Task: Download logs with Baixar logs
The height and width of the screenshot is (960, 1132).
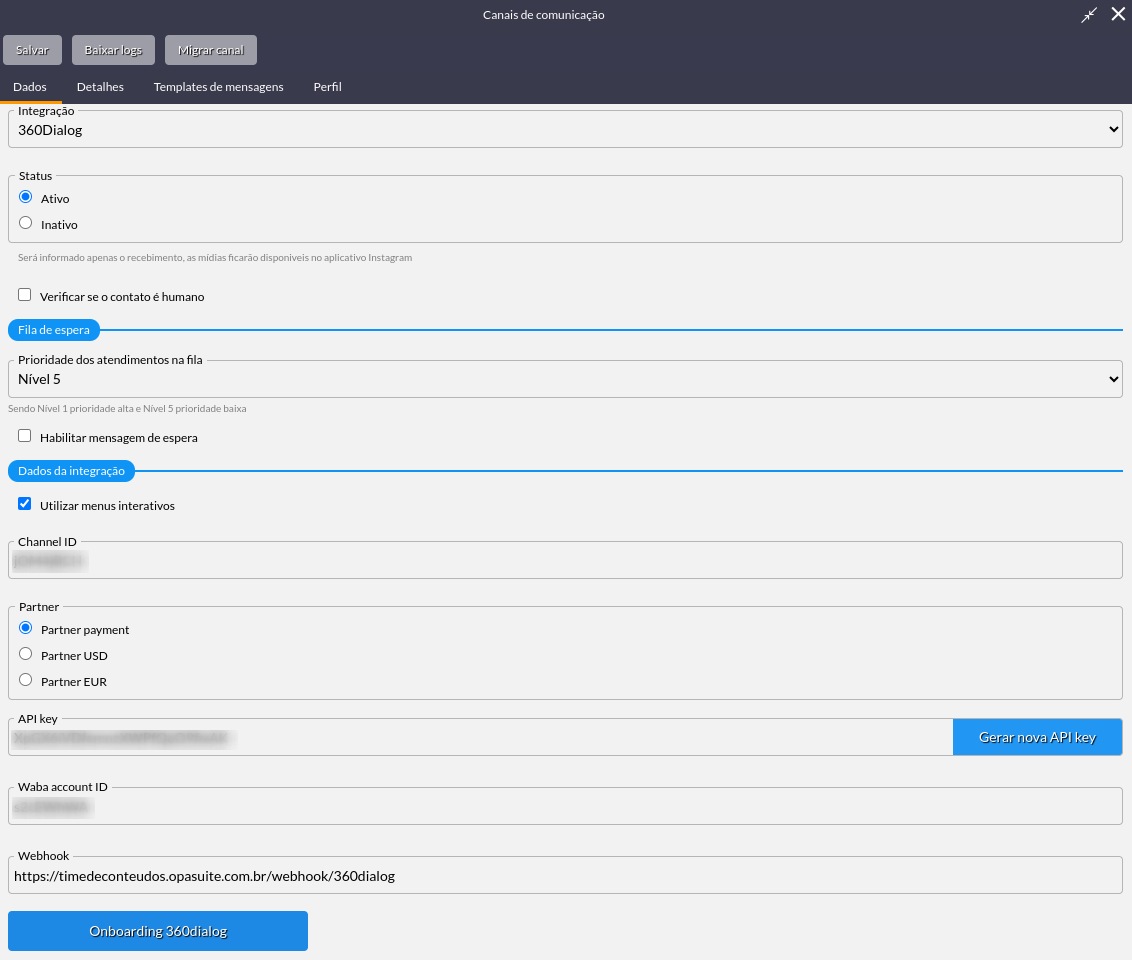Action: (113, 50)
